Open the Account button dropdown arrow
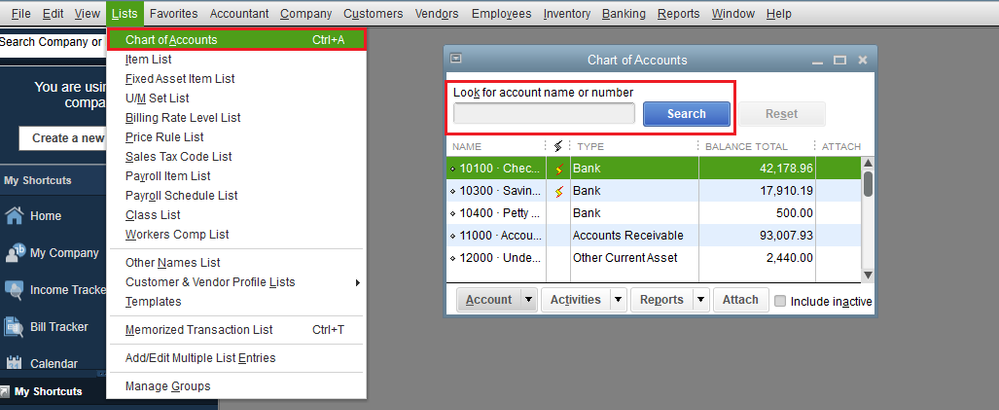 tap(528, 300)
